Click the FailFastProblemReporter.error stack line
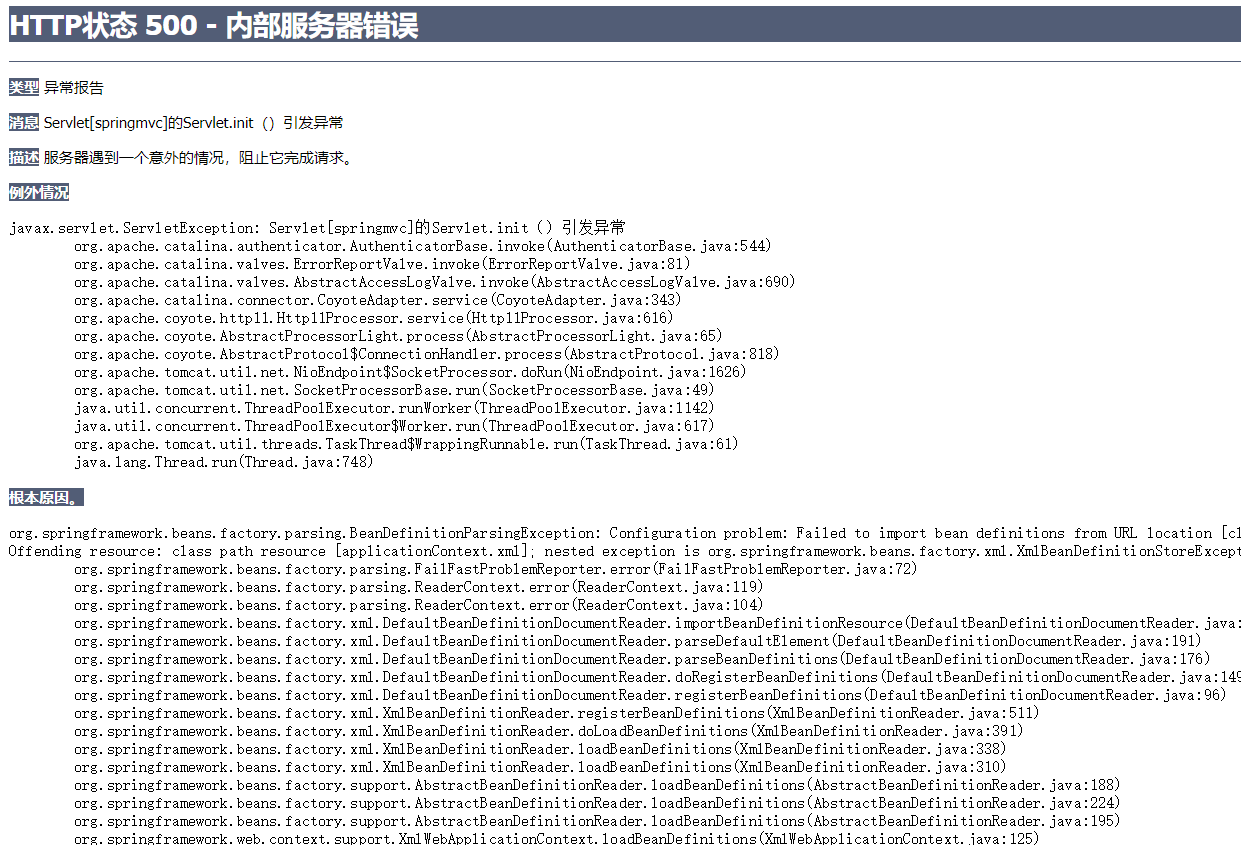 [410, 569]
